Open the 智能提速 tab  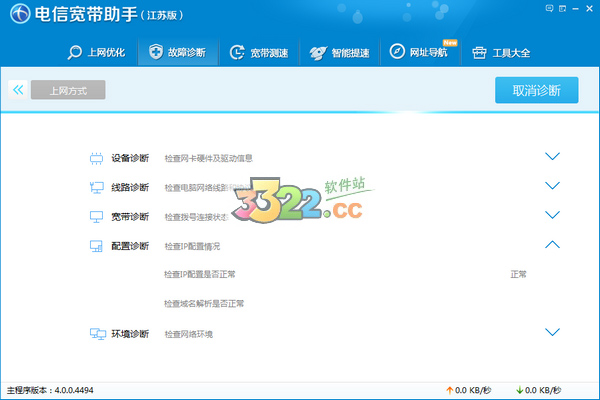340,52
